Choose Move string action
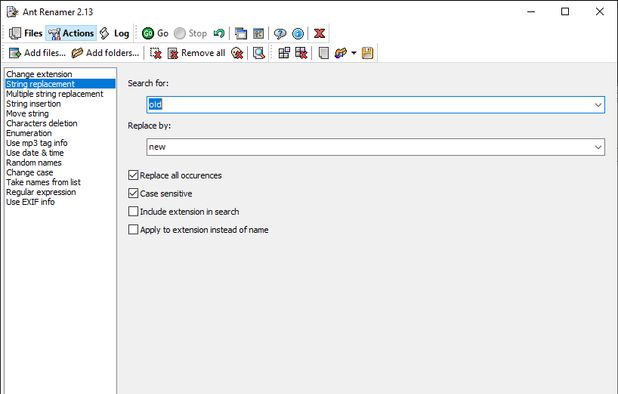The height and width of the screenshot is (394, 618). click(60, 113)
